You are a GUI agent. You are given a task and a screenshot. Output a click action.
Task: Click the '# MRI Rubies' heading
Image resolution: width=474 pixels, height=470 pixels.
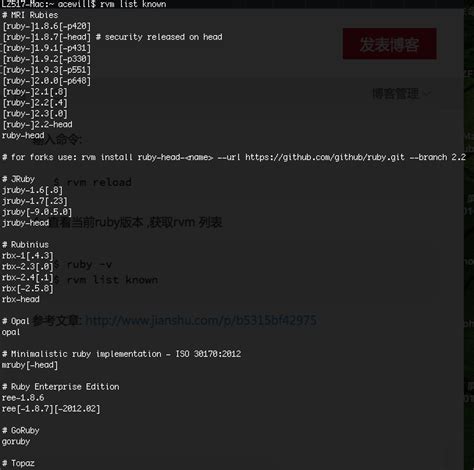30,15
